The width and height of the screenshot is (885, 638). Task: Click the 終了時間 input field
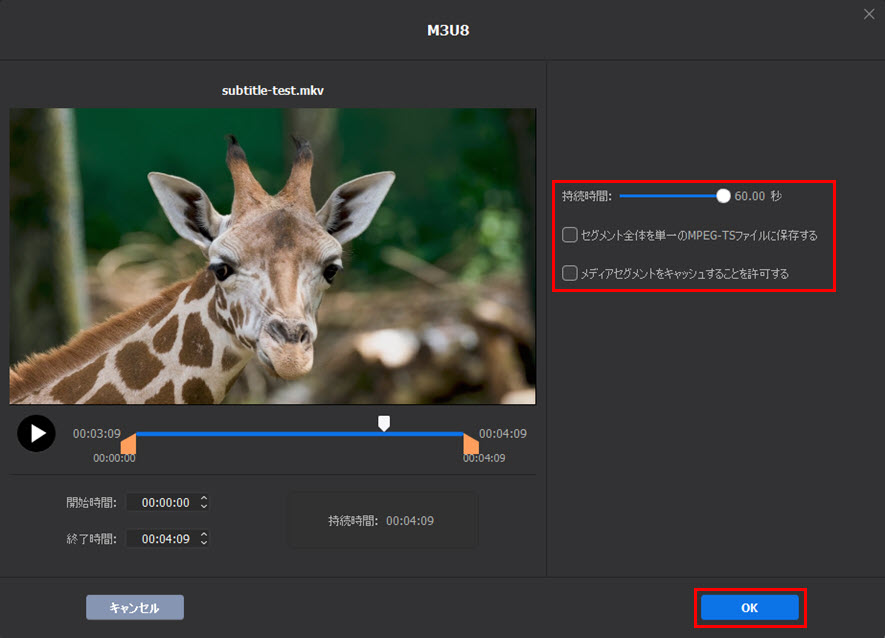(x=167, y=539)
